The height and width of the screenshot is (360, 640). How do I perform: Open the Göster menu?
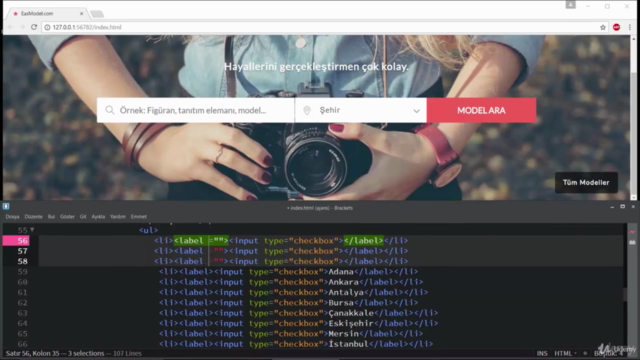pyautogui.click(x=67, y=217)
